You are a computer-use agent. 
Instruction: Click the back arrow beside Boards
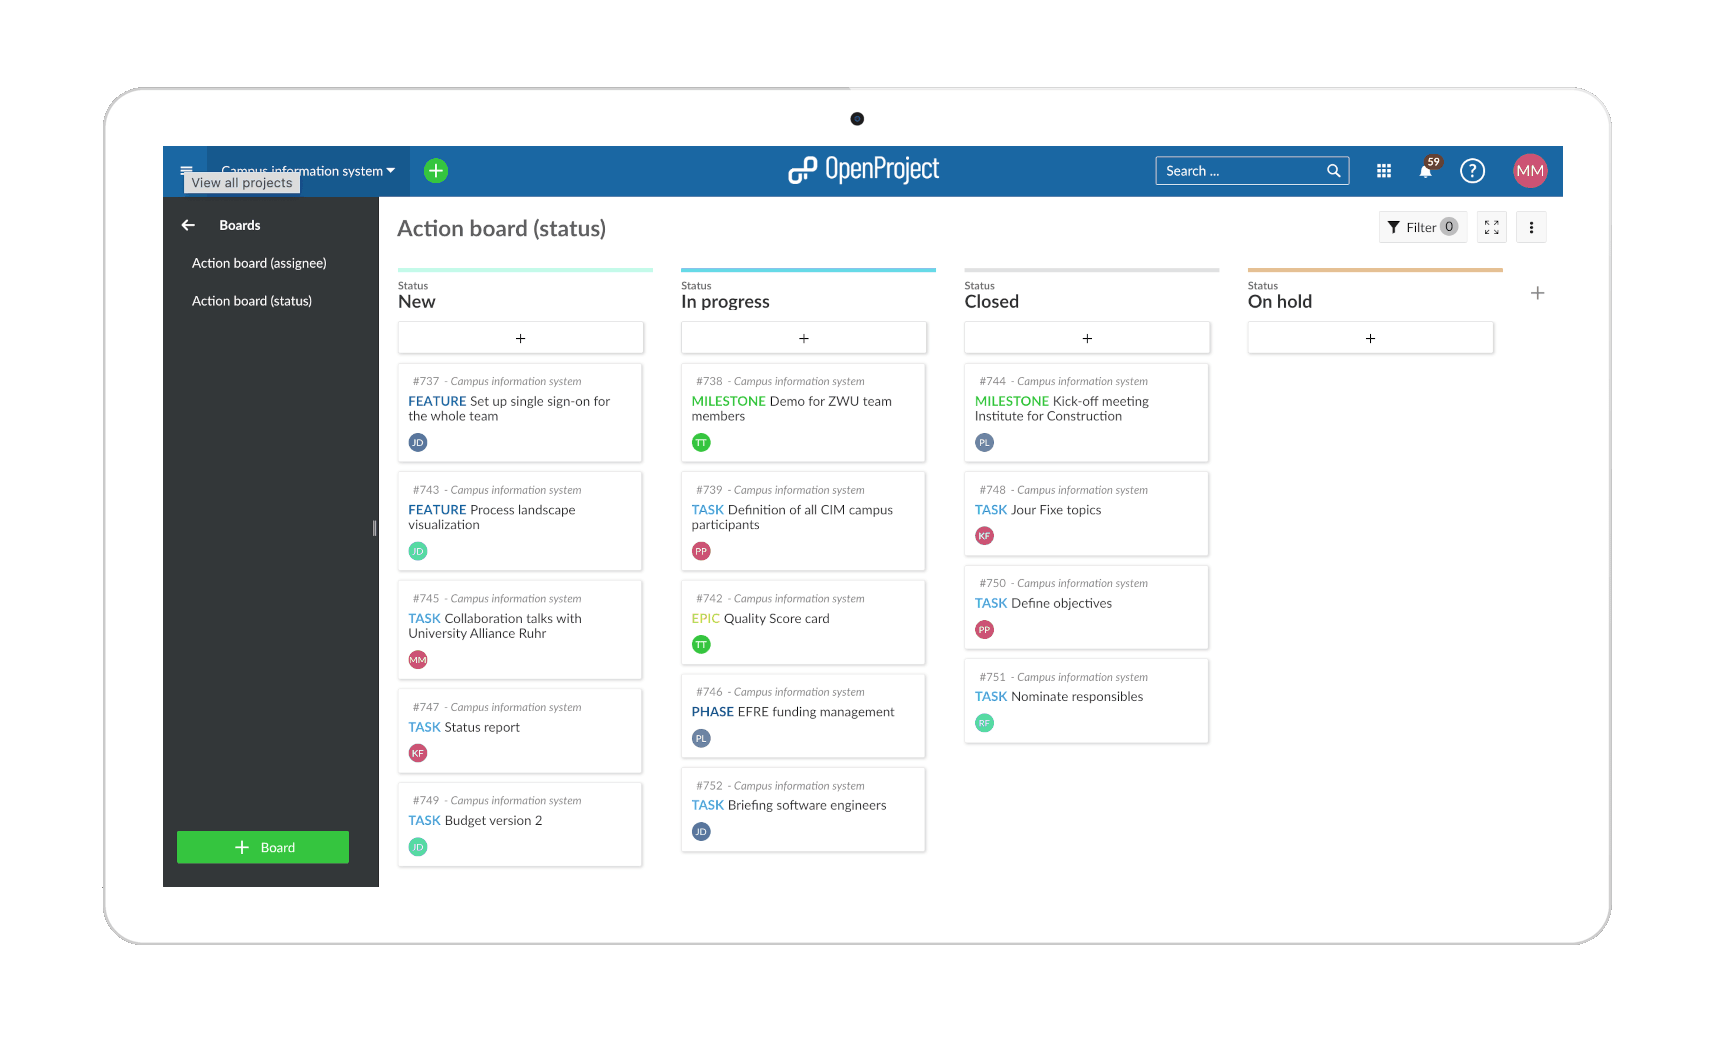[188, 225]
